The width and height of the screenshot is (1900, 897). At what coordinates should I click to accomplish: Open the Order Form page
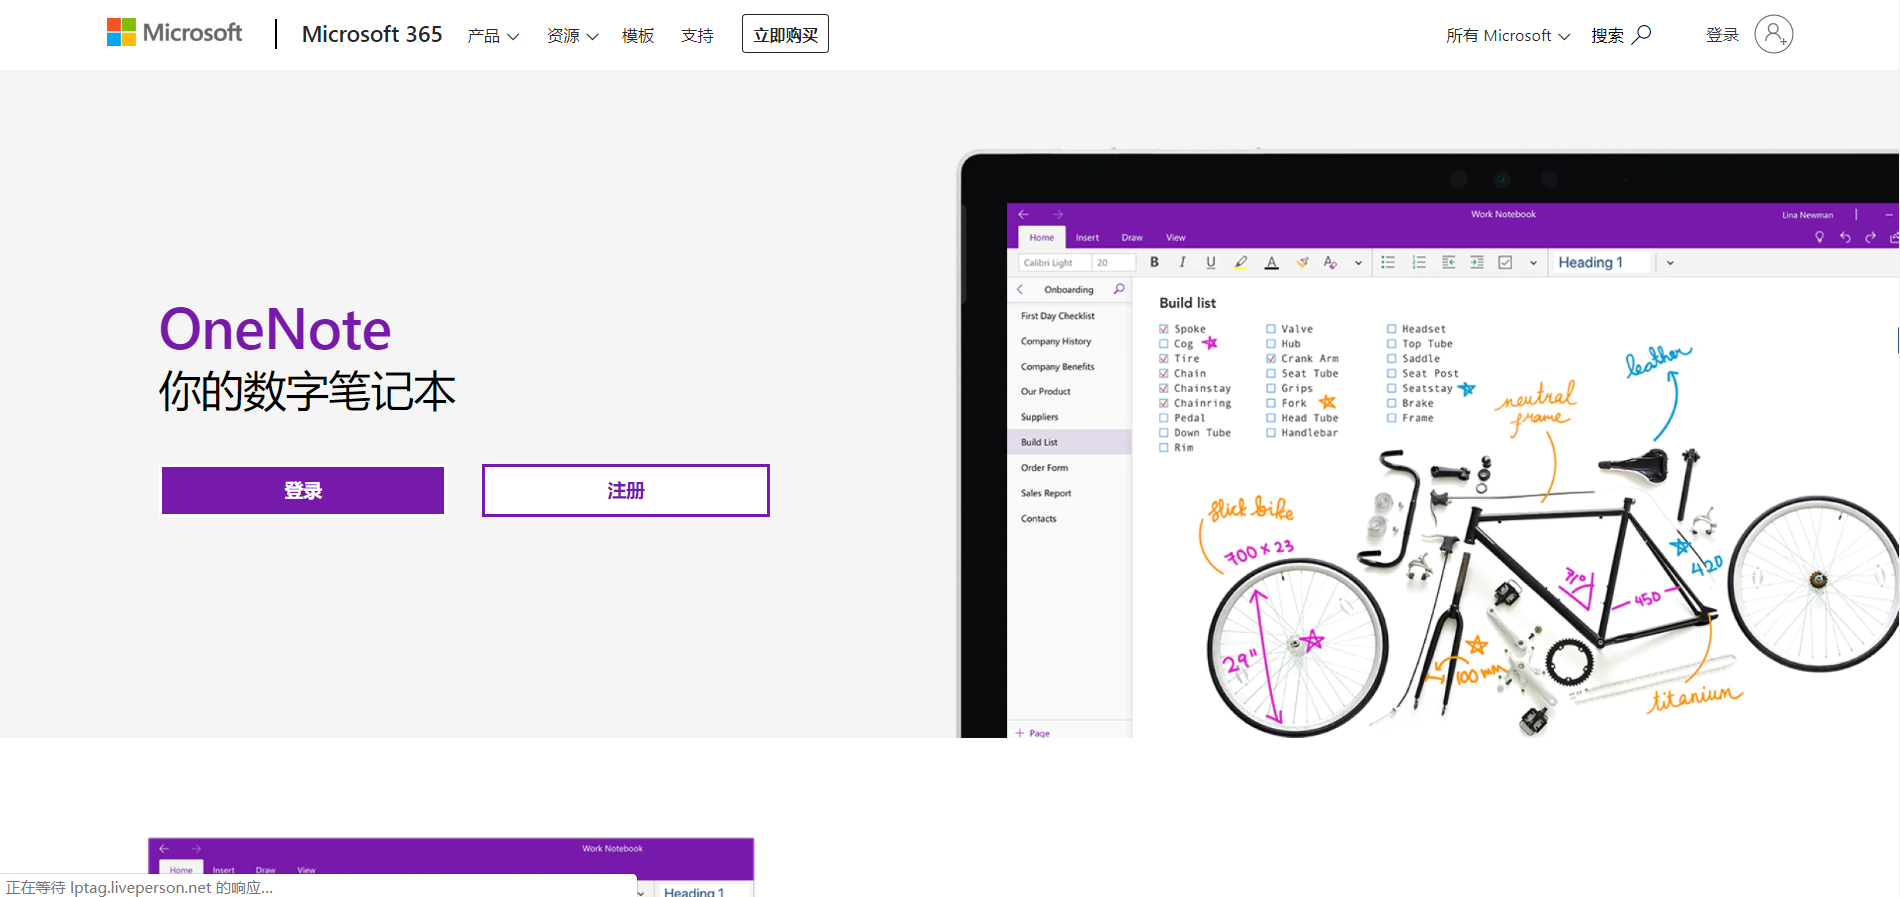[1044, 468]
